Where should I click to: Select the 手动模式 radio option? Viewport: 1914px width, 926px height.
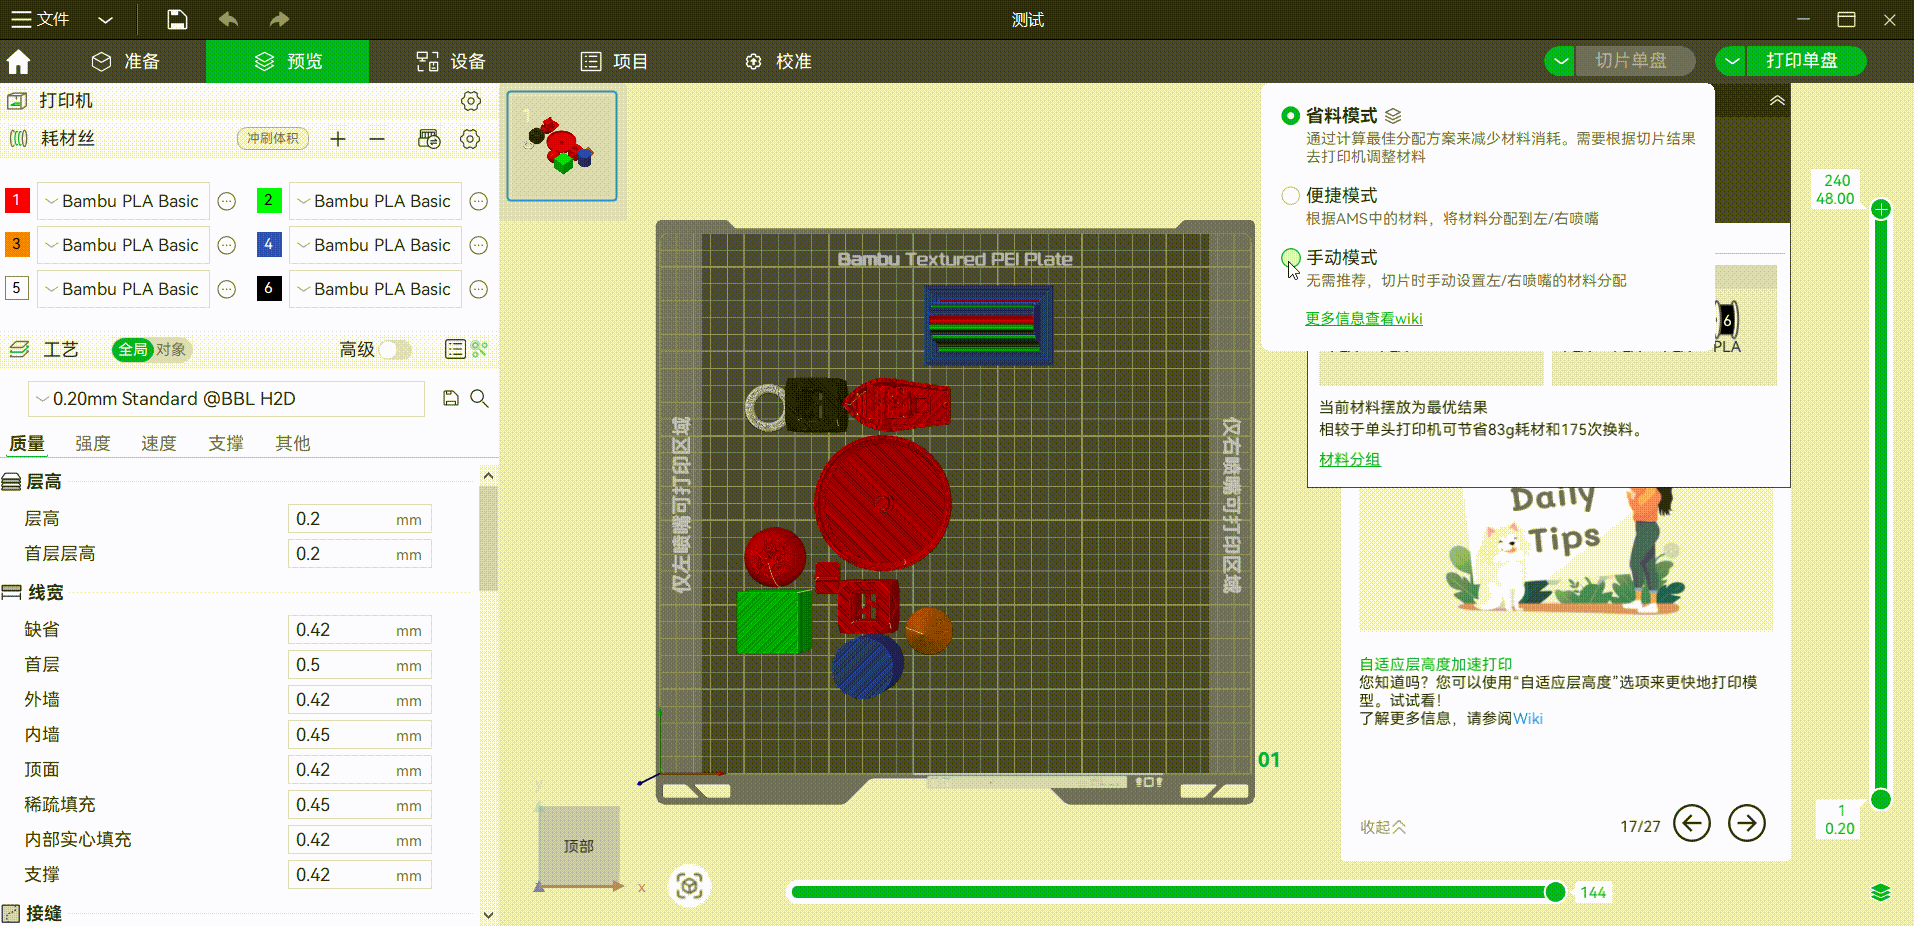(1290, 257)
